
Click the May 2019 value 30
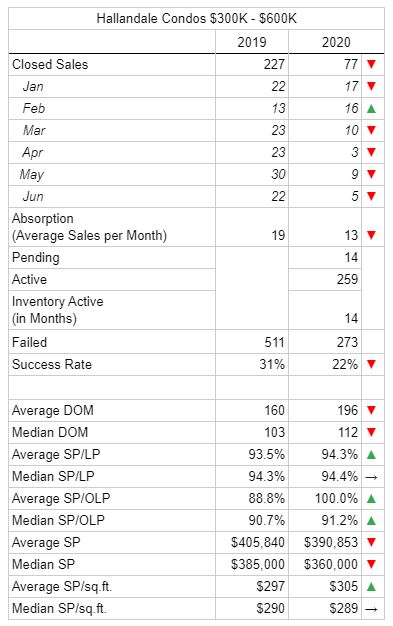[x=278, y=174]
